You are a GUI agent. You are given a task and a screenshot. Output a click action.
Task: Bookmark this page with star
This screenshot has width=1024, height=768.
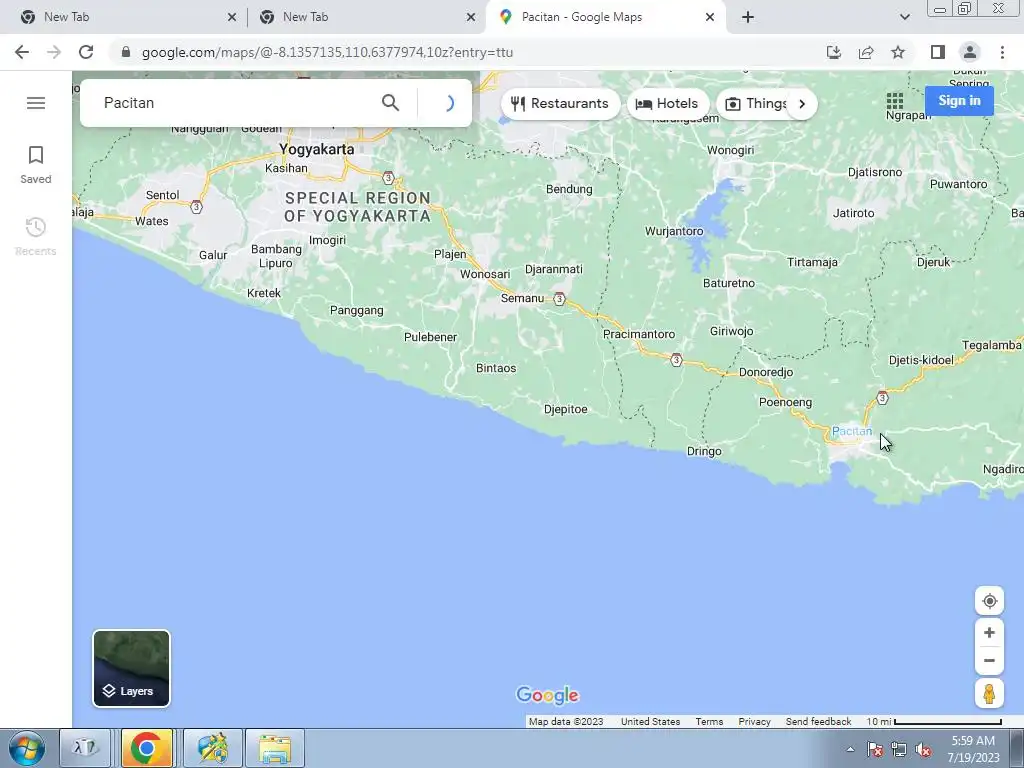coord(898,52)
